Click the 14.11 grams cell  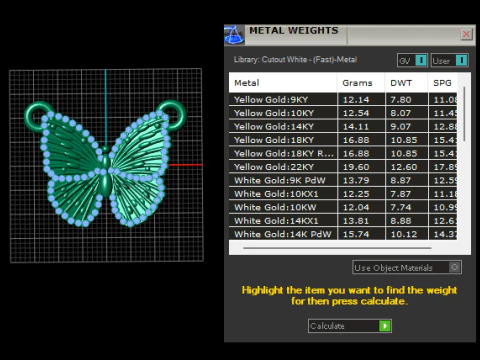tap(361, 127)
